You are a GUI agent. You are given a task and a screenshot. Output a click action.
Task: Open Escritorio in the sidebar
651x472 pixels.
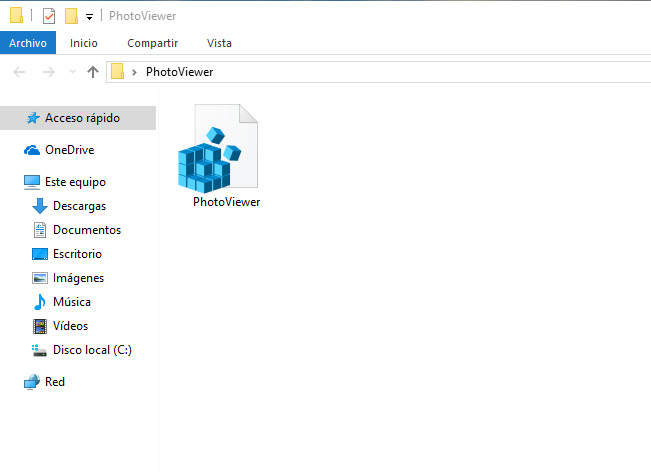(77, 254)
